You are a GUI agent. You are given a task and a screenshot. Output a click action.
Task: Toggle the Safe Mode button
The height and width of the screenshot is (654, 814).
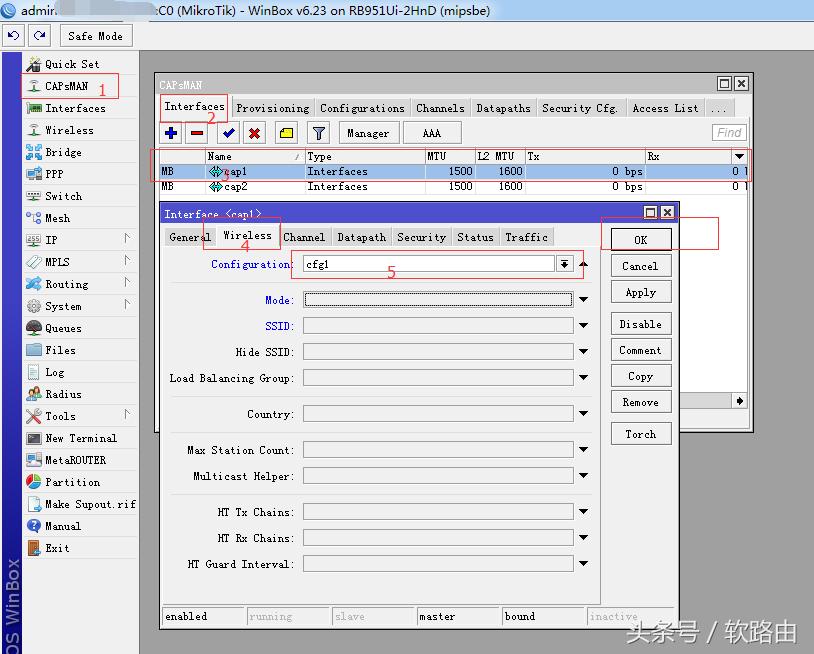tap(95, 36)
